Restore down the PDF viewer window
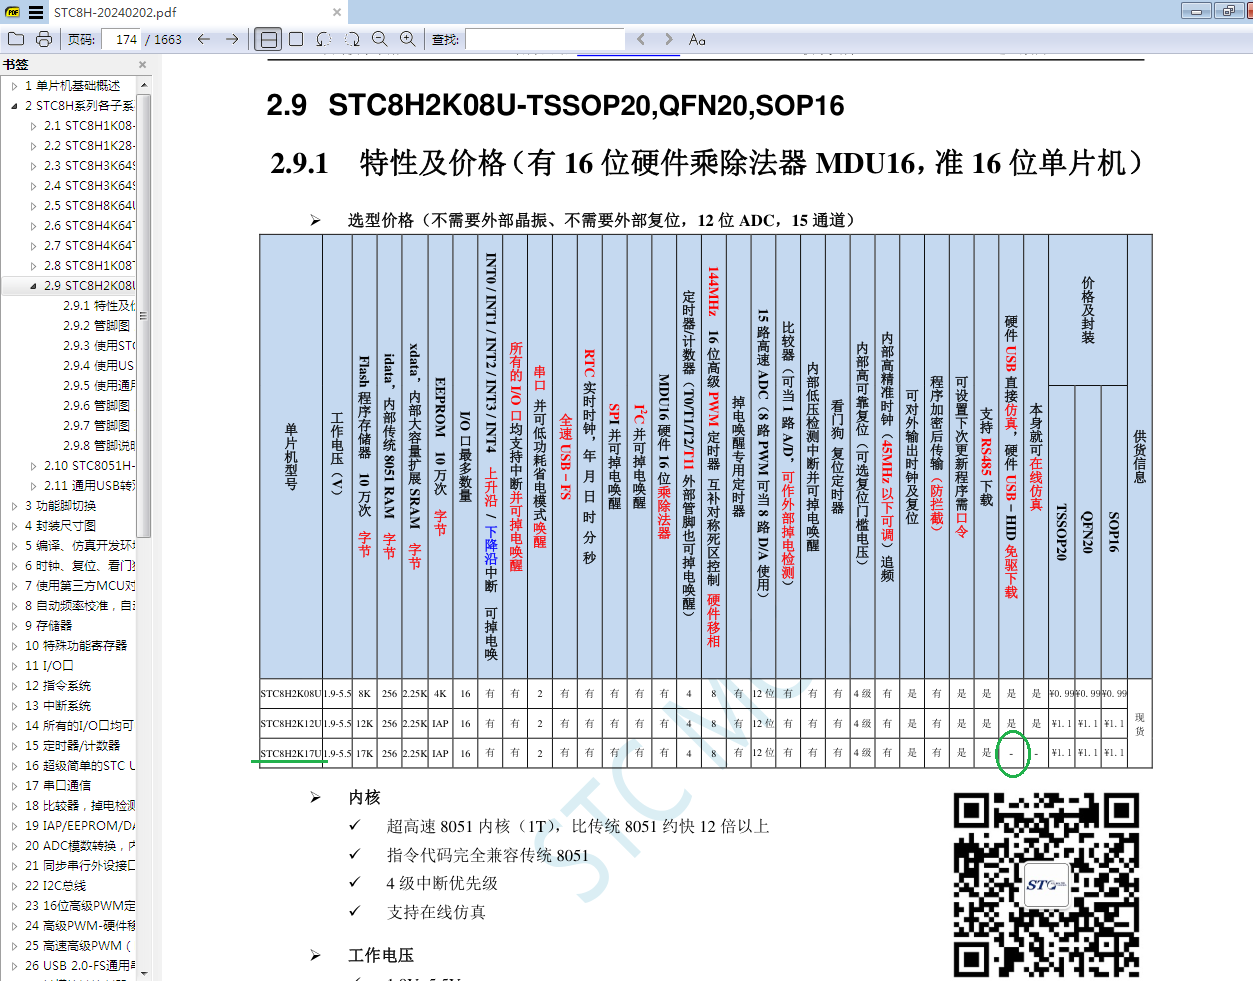 [1229, 11]
